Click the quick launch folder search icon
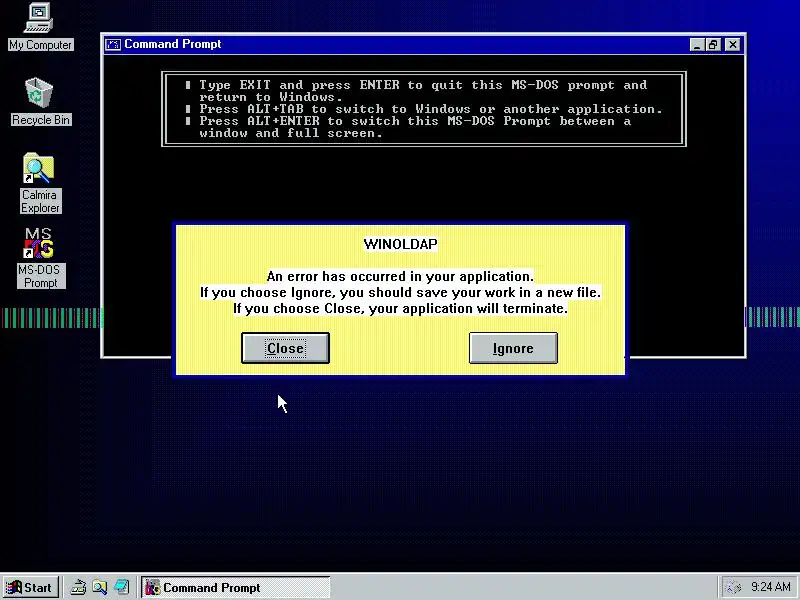Screen dimensions: 800x600 point(100,587)
